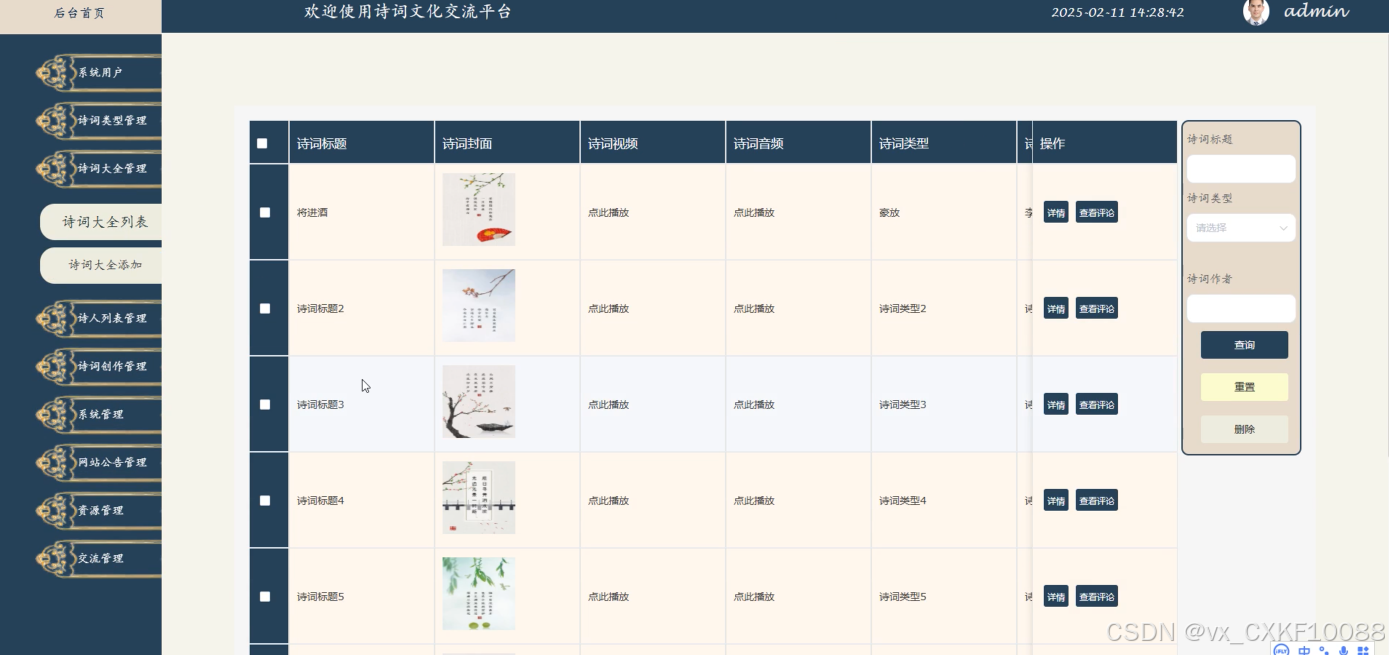
Task: Click 查看评论 for 诗词标题2 row
Action: tap(1097, 308)
